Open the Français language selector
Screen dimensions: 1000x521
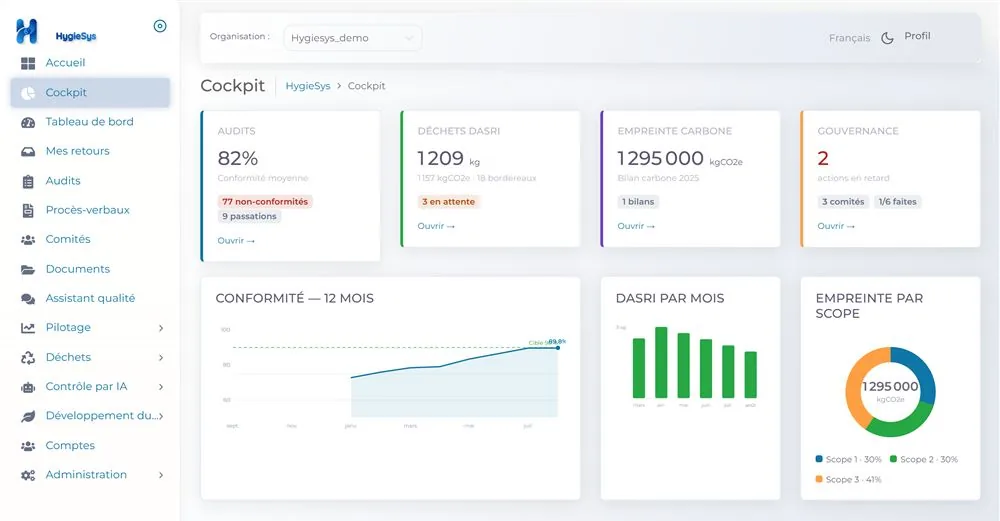pyautogui.click(x=849, y=38)
